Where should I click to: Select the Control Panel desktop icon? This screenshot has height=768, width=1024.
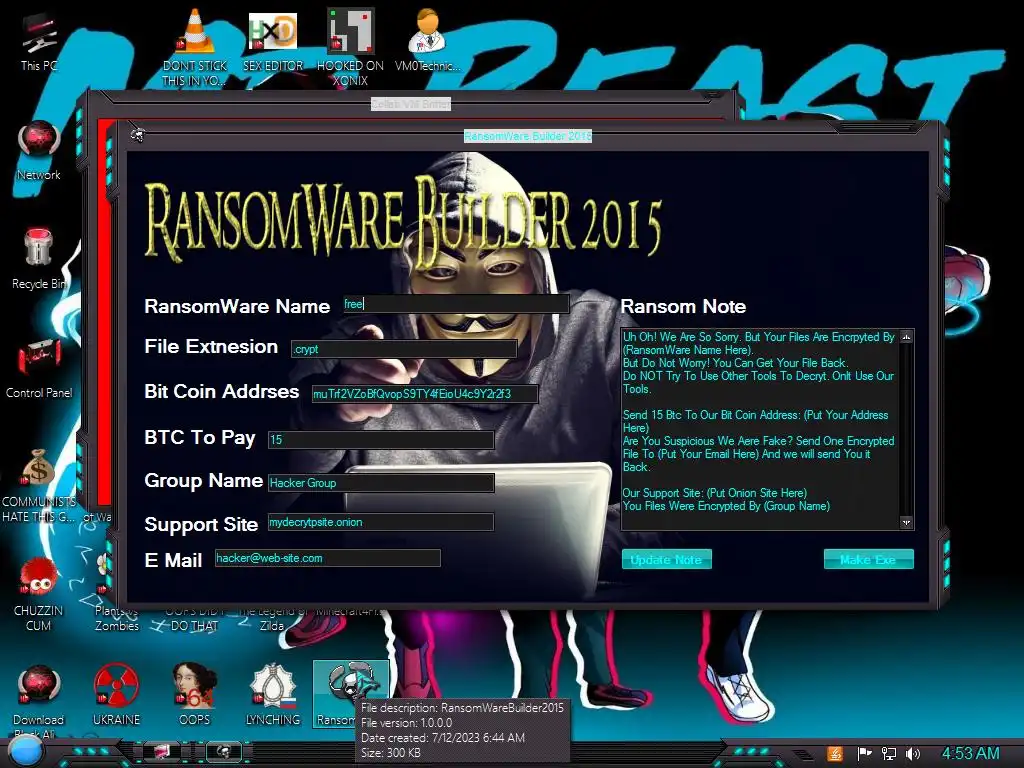39,368
